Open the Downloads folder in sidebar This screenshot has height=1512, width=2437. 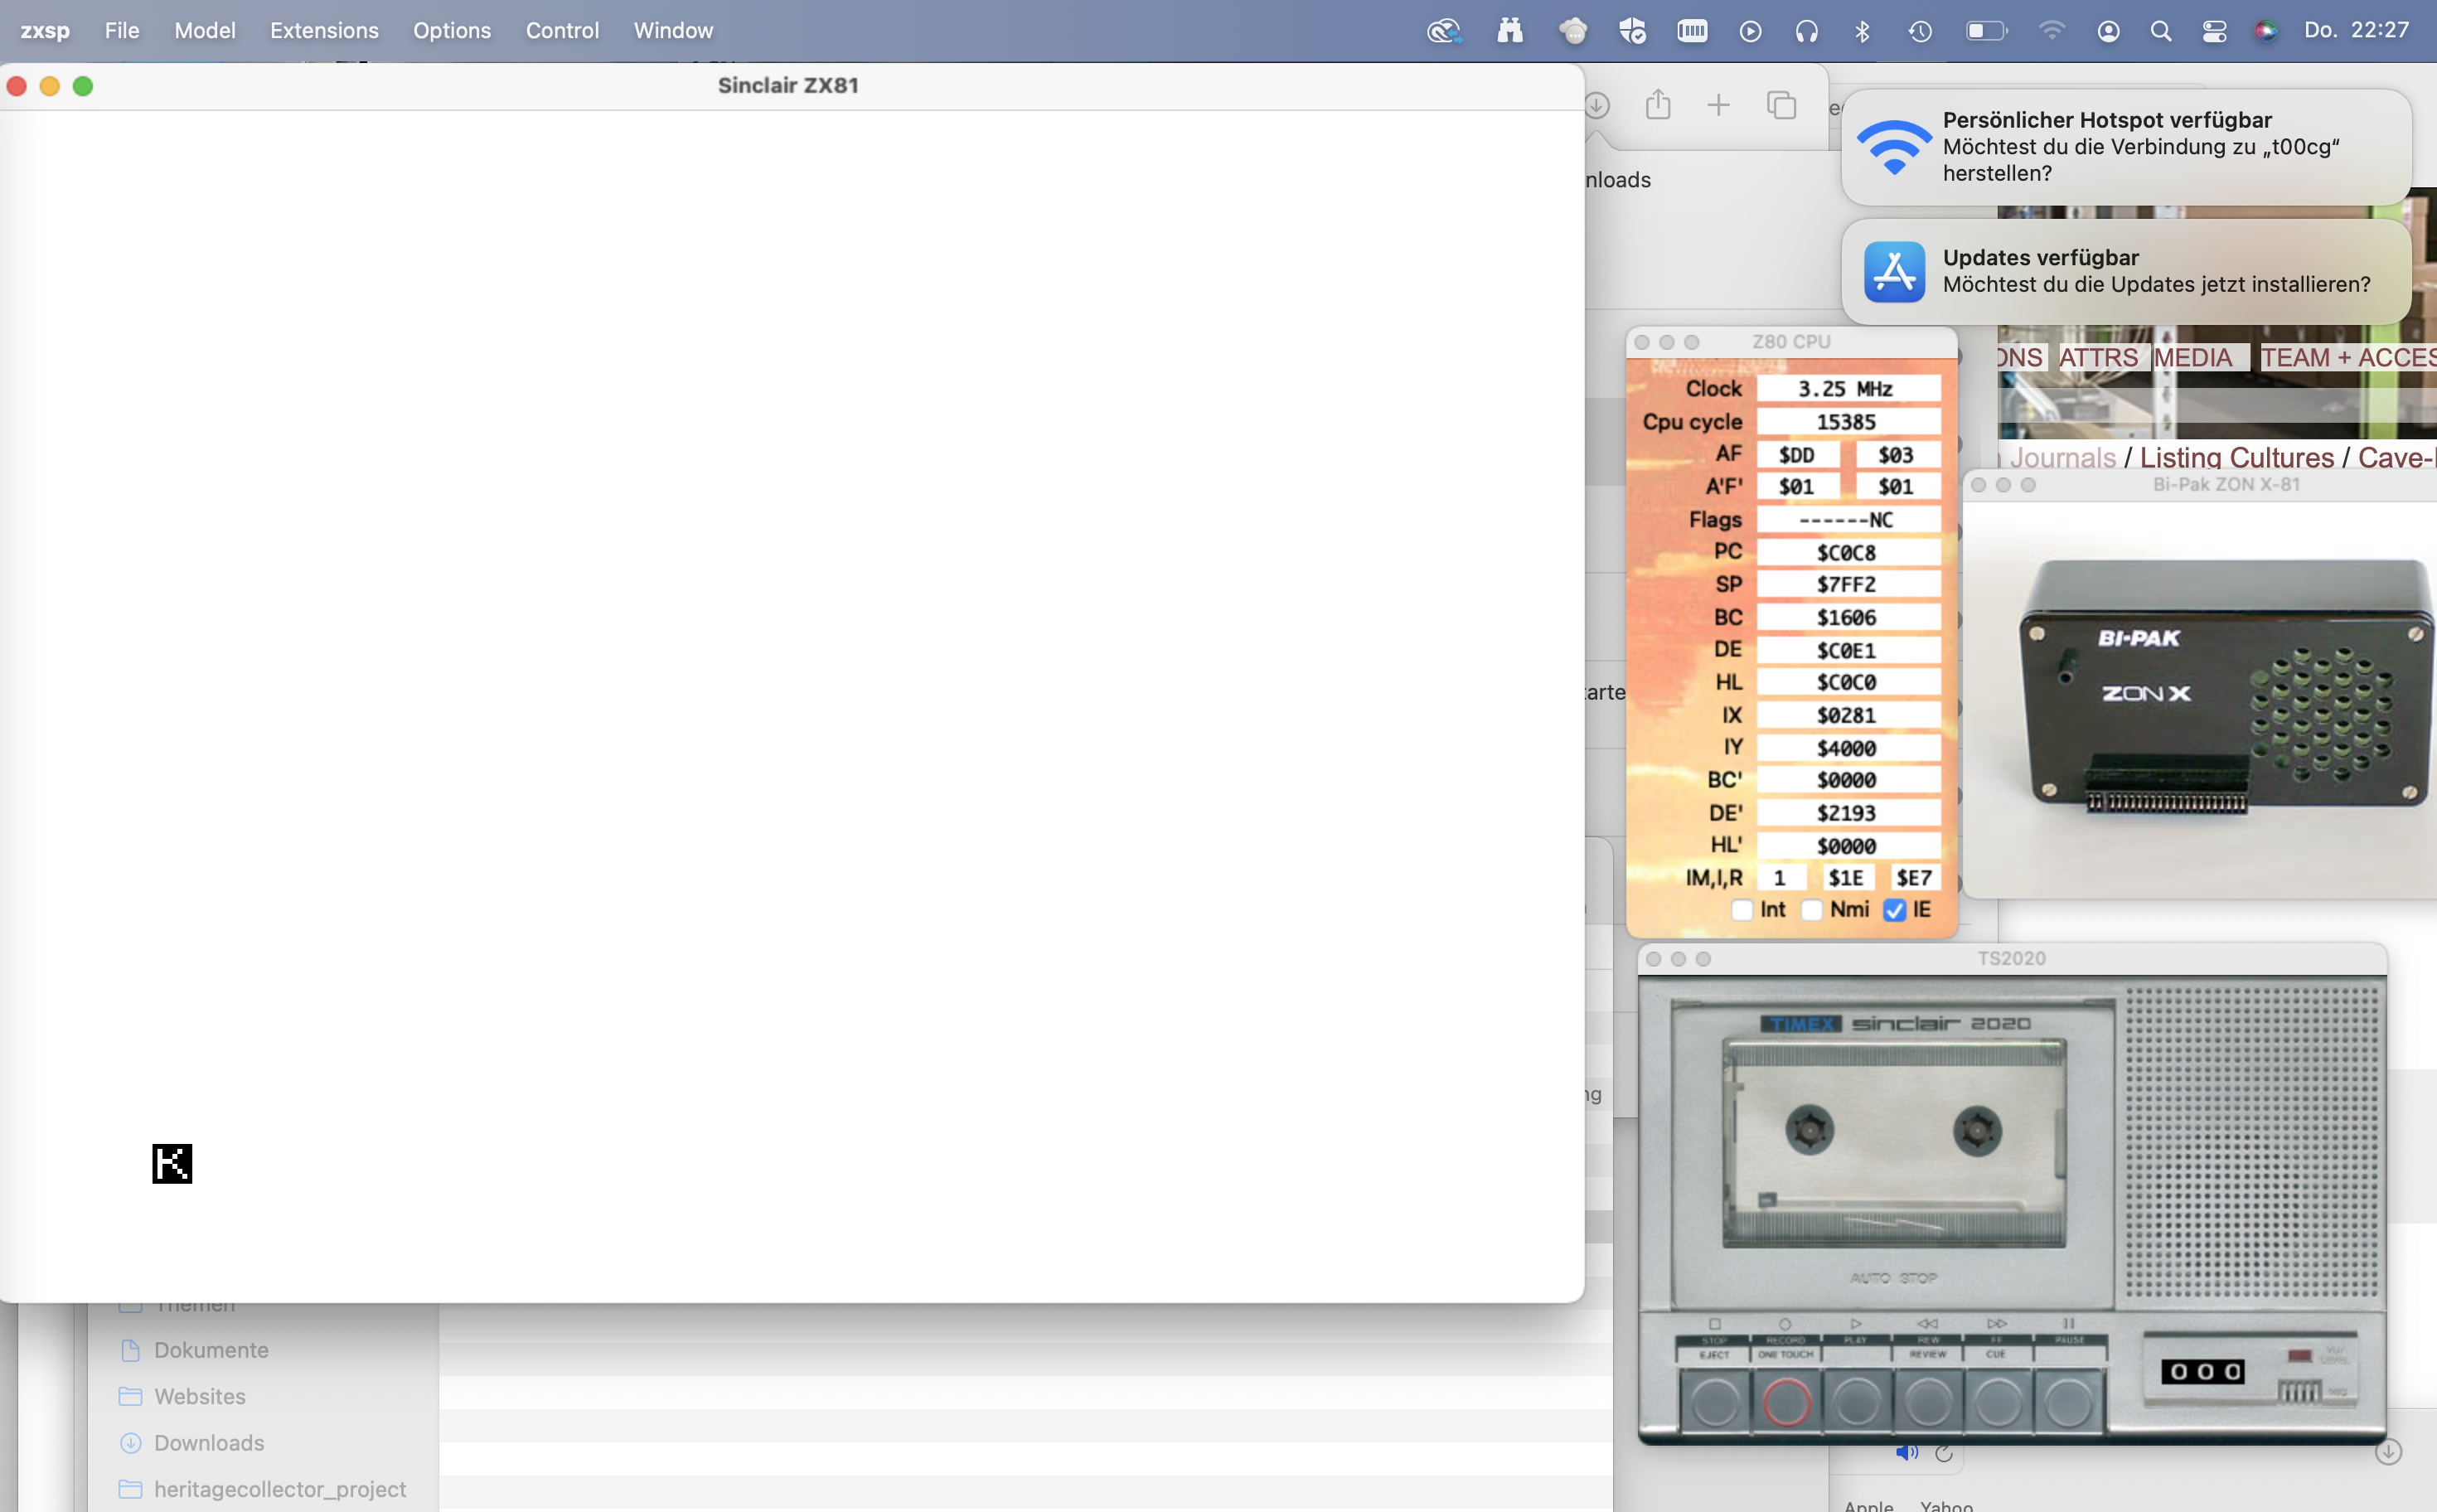point(209,1442)
